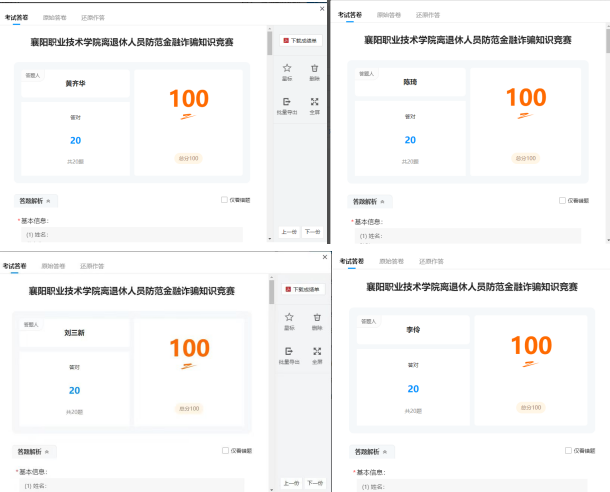Screen dimensions: 610x492
Task: Star the answer sheet of 刘三新
Action: point(288,318)
